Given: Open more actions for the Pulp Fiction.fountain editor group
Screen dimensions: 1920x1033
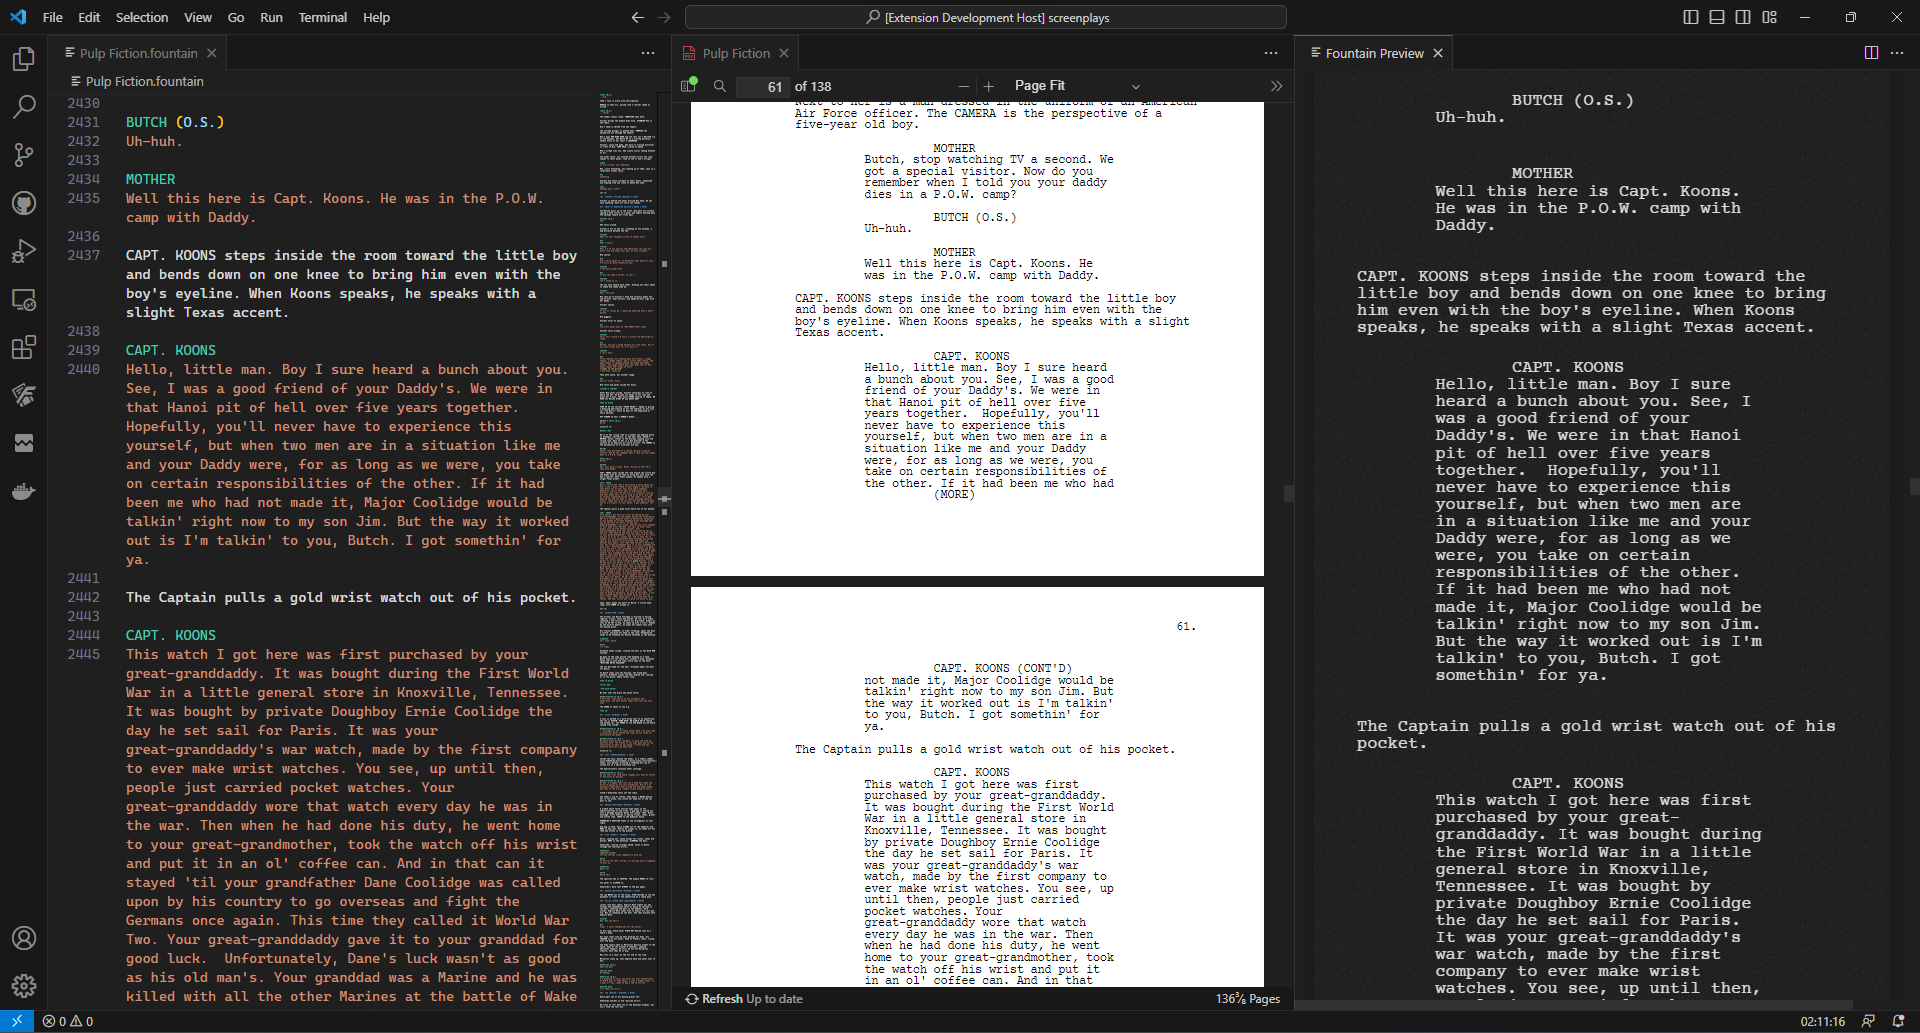Looking at the screenshot, I should [648, 53].
